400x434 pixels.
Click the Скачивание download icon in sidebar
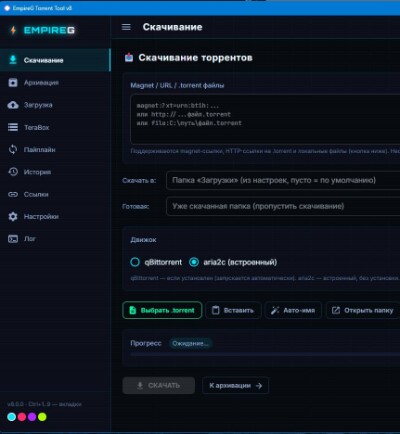coord(13,60)
